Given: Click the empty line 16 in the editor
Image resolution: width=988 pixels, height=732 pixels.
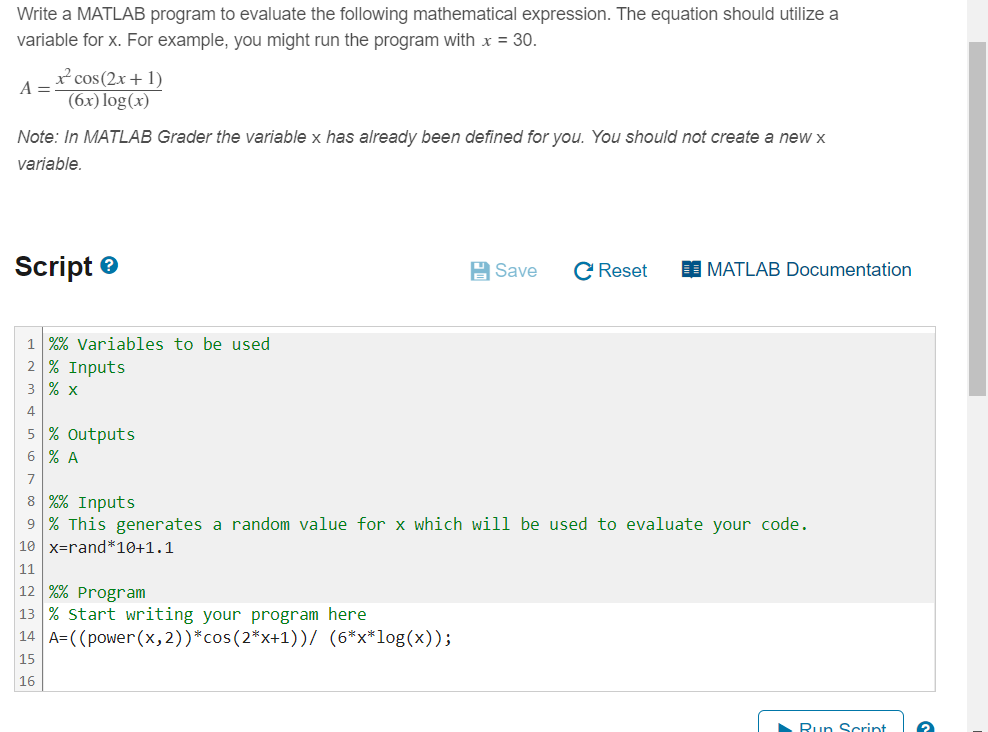Looking at the screenshot, I should point(200,681).
